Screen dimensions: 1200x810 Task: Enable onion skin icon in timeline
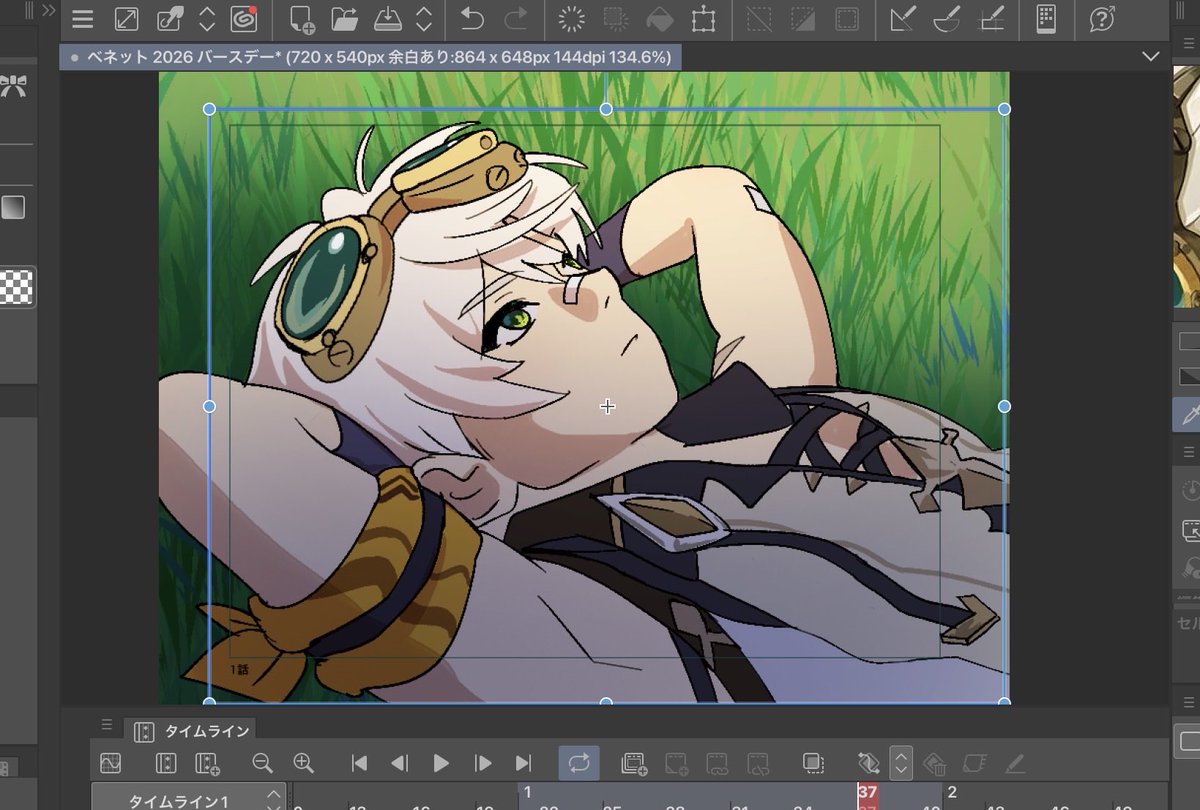point(813,763)
